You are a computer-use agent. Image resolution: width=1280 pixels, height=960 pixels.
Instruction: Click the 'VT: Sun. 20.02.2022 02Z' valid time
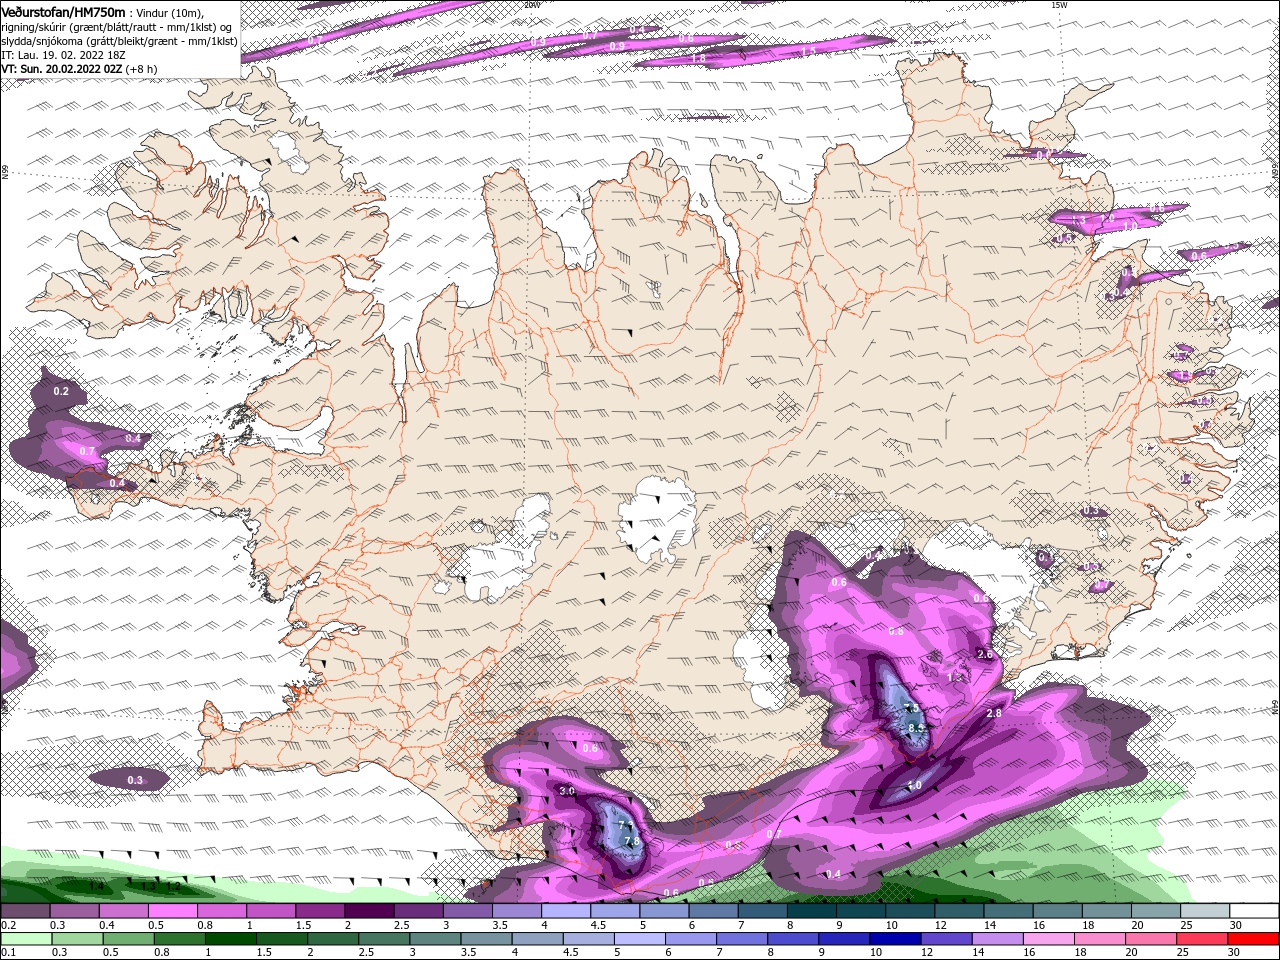pyautogui.click(x=62, y=69)
